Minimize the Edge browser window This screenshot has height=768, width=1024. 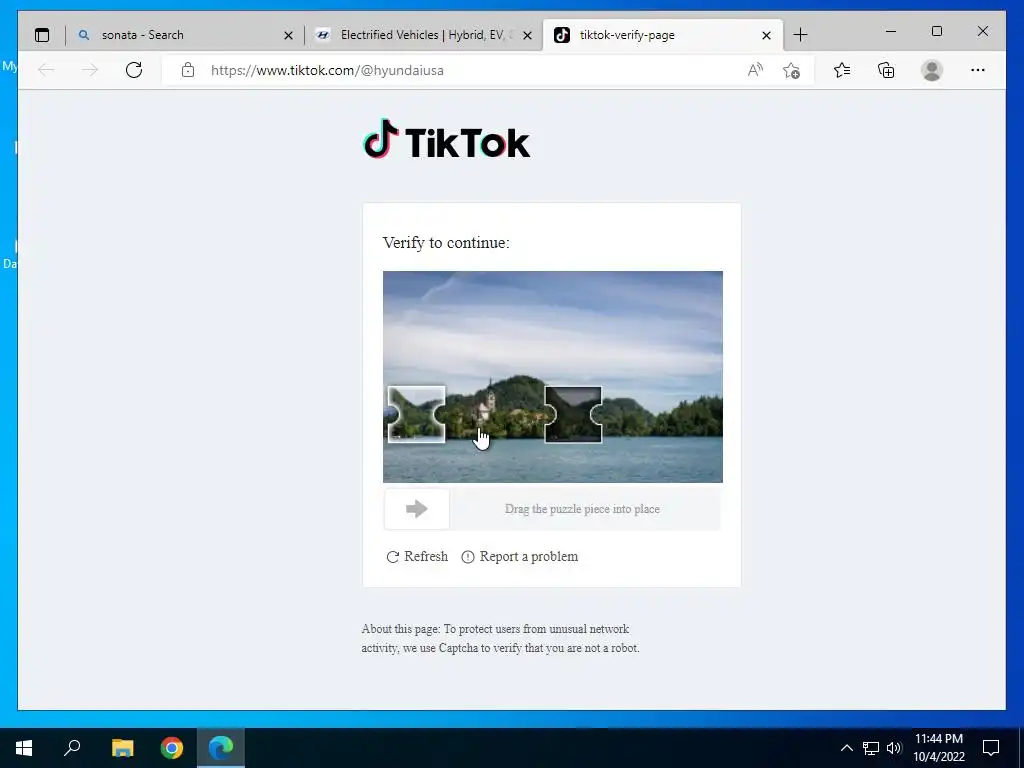(891, 31)
